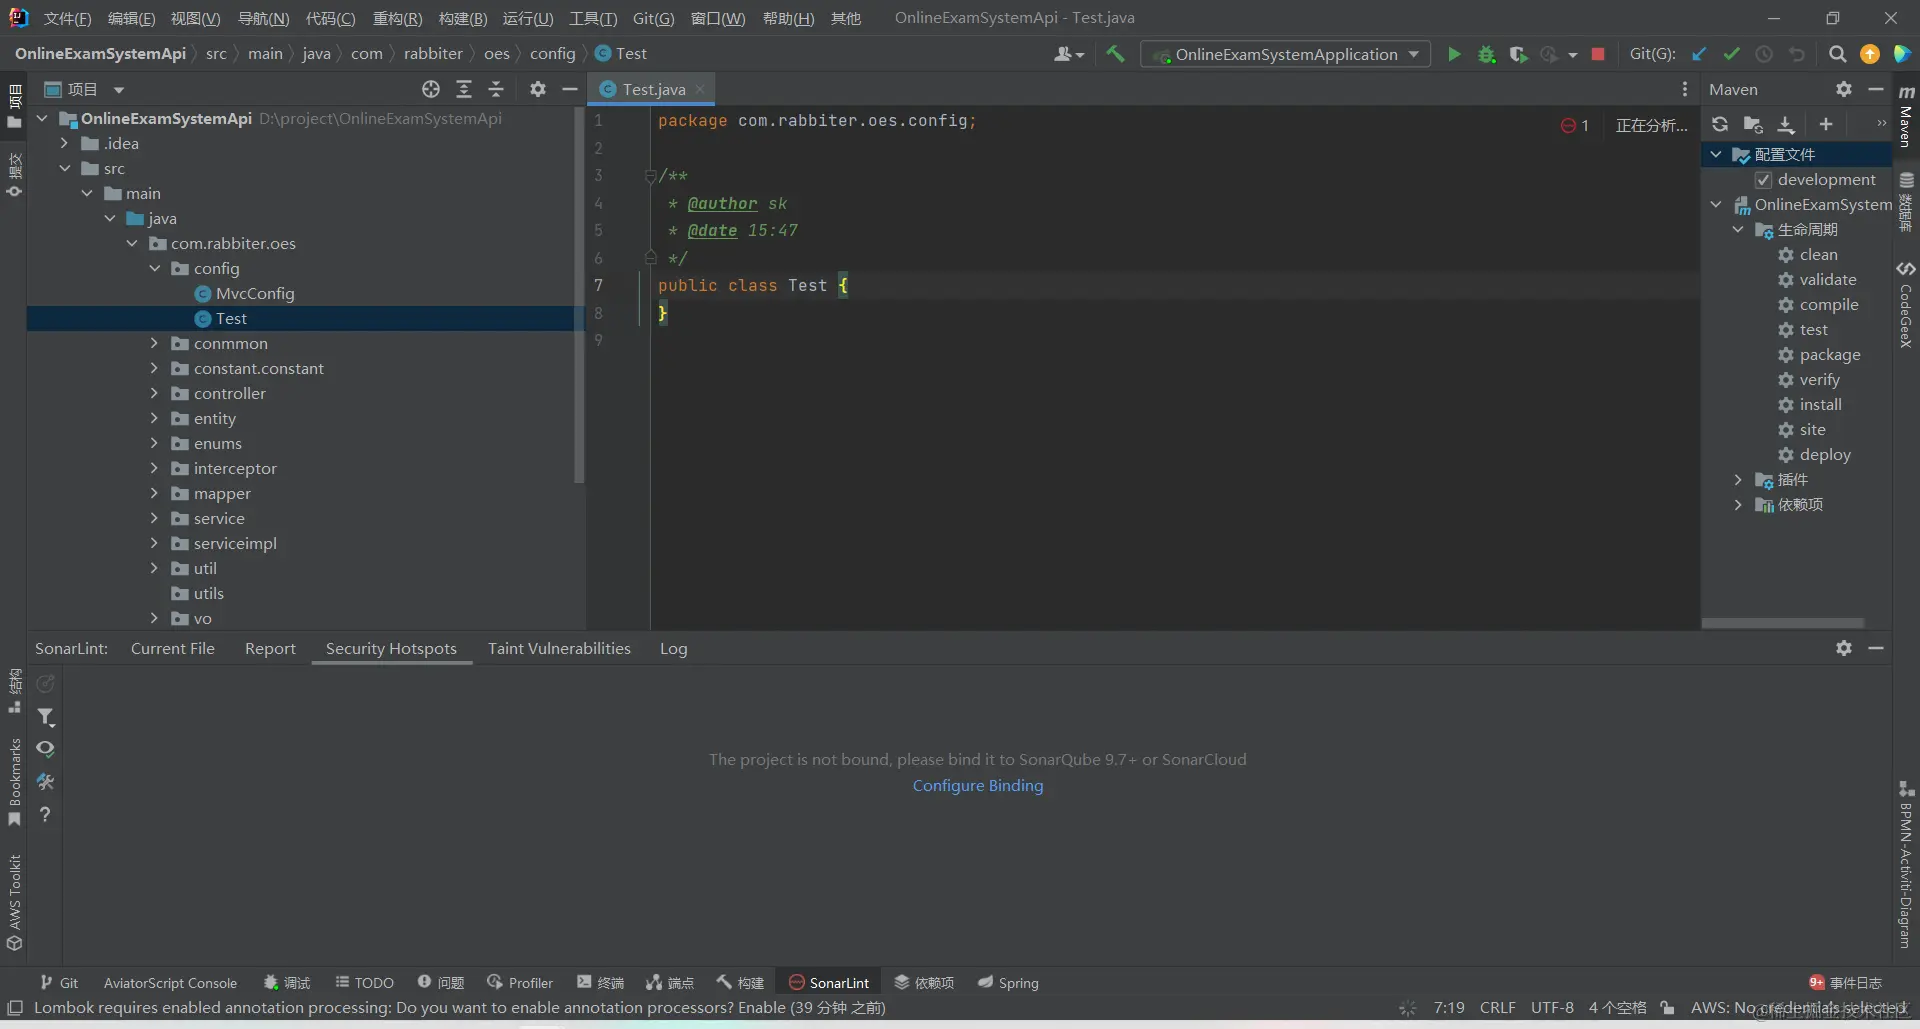The width and height of the screenshot is (1920, 1029).
Task: Reload all Maven projects
Action: click(1720, 124)
